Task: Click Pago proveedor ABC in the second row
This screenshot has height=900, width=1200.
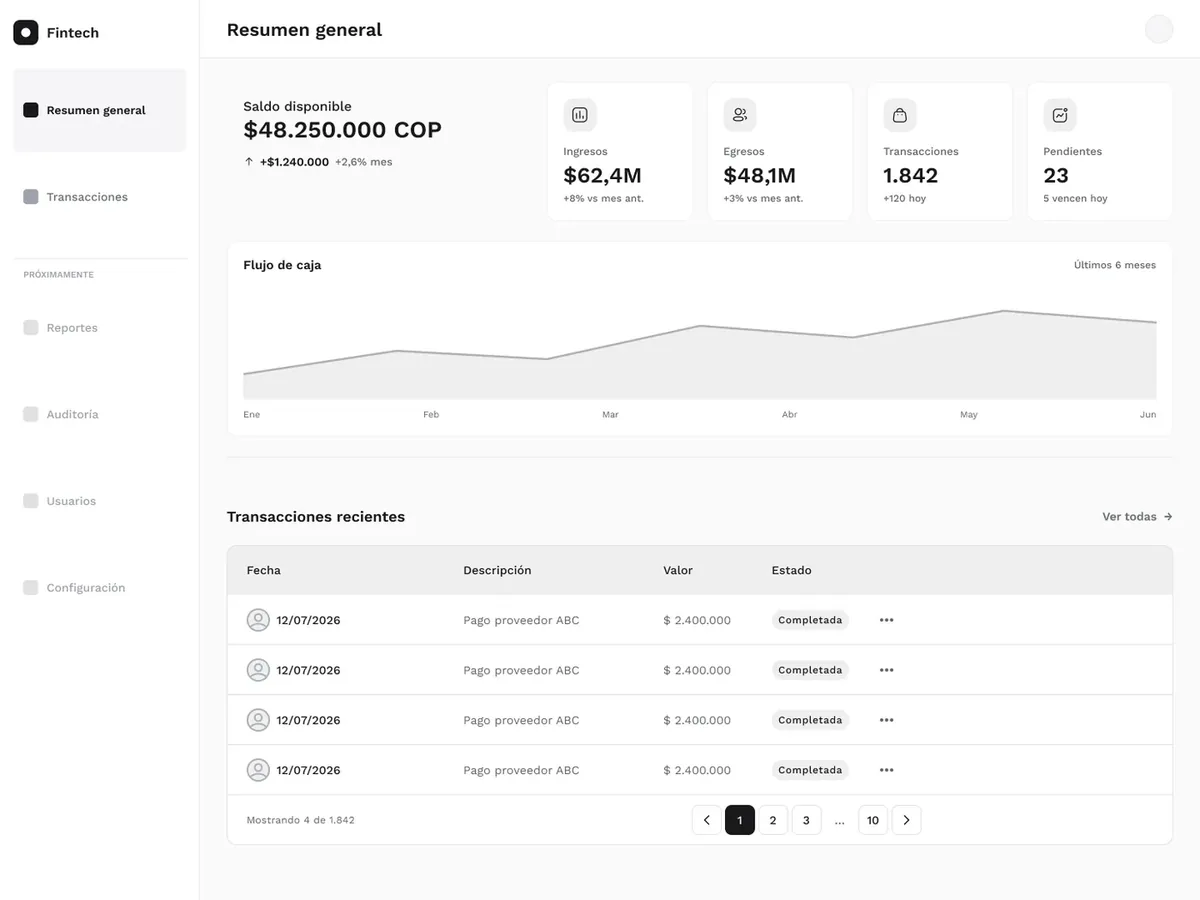Action: pos(521,670)
